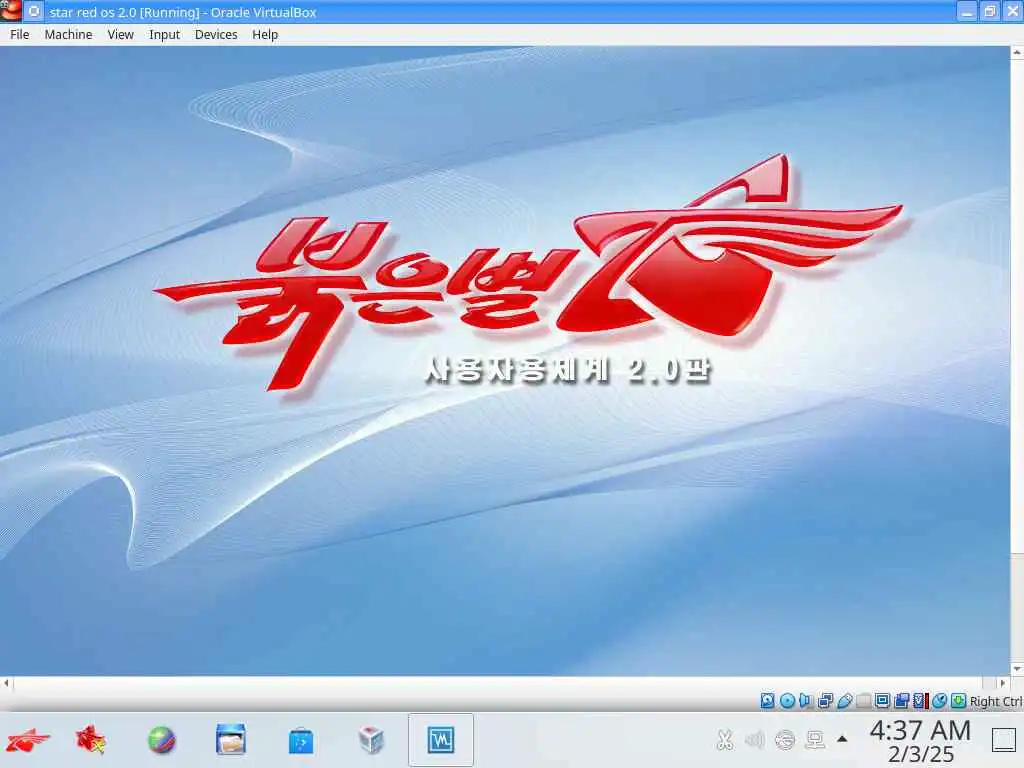
Task: Click the vertical scrollbar down arrow
Action: click(1017, 669)
